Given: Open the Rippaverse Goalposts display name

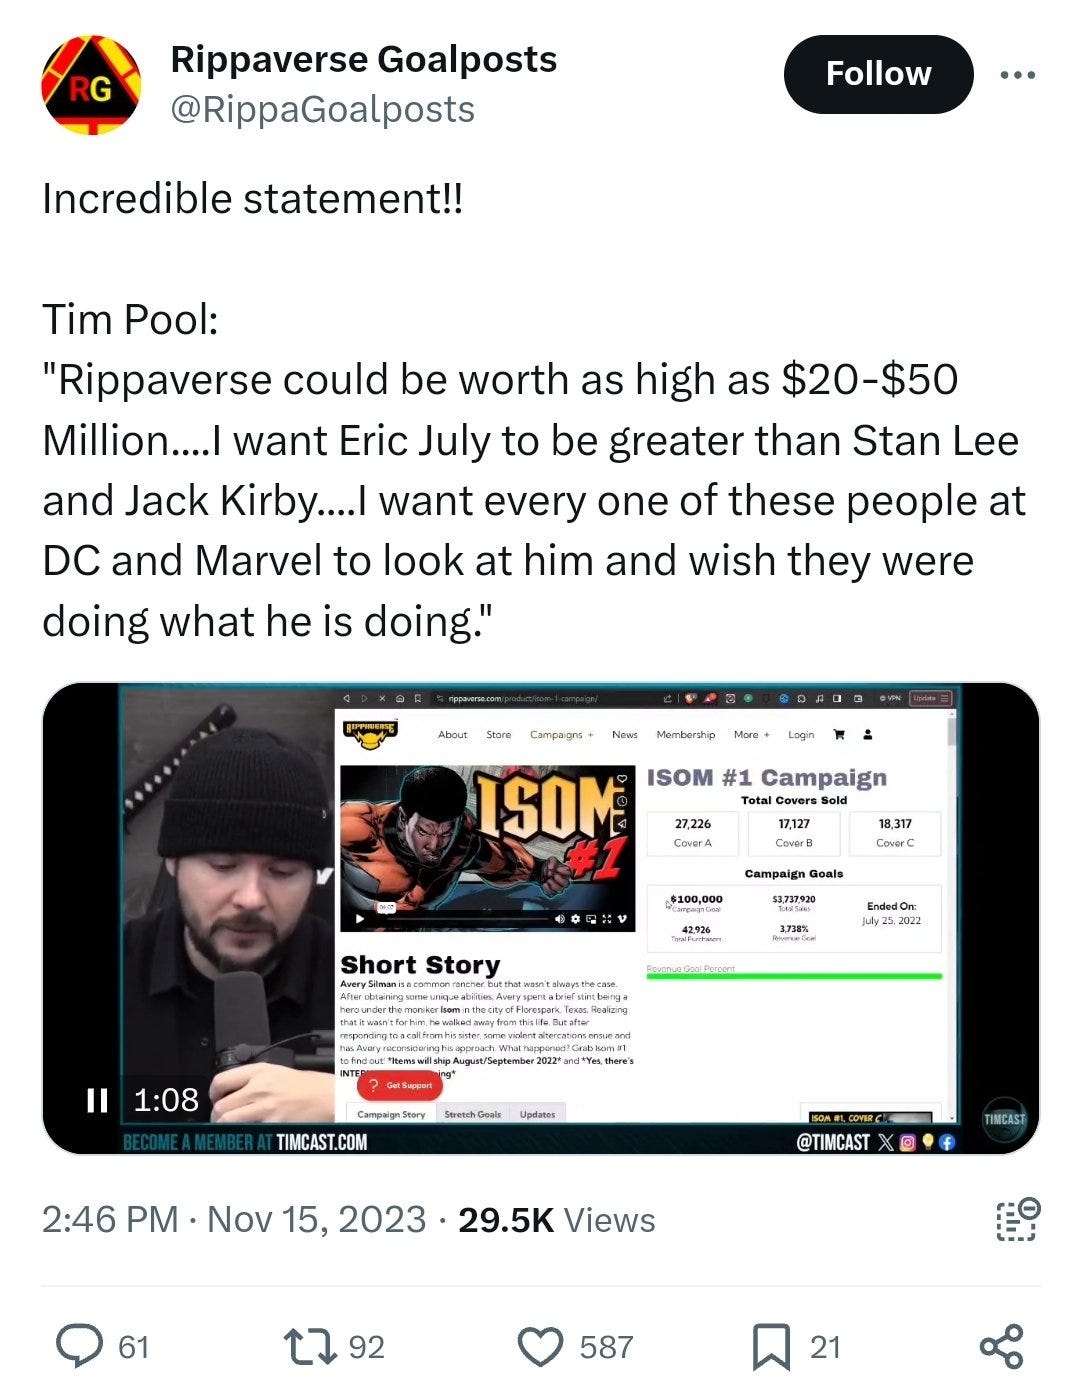Looking at the screenshot, I should pyautogui.click(x=364, y=59).
